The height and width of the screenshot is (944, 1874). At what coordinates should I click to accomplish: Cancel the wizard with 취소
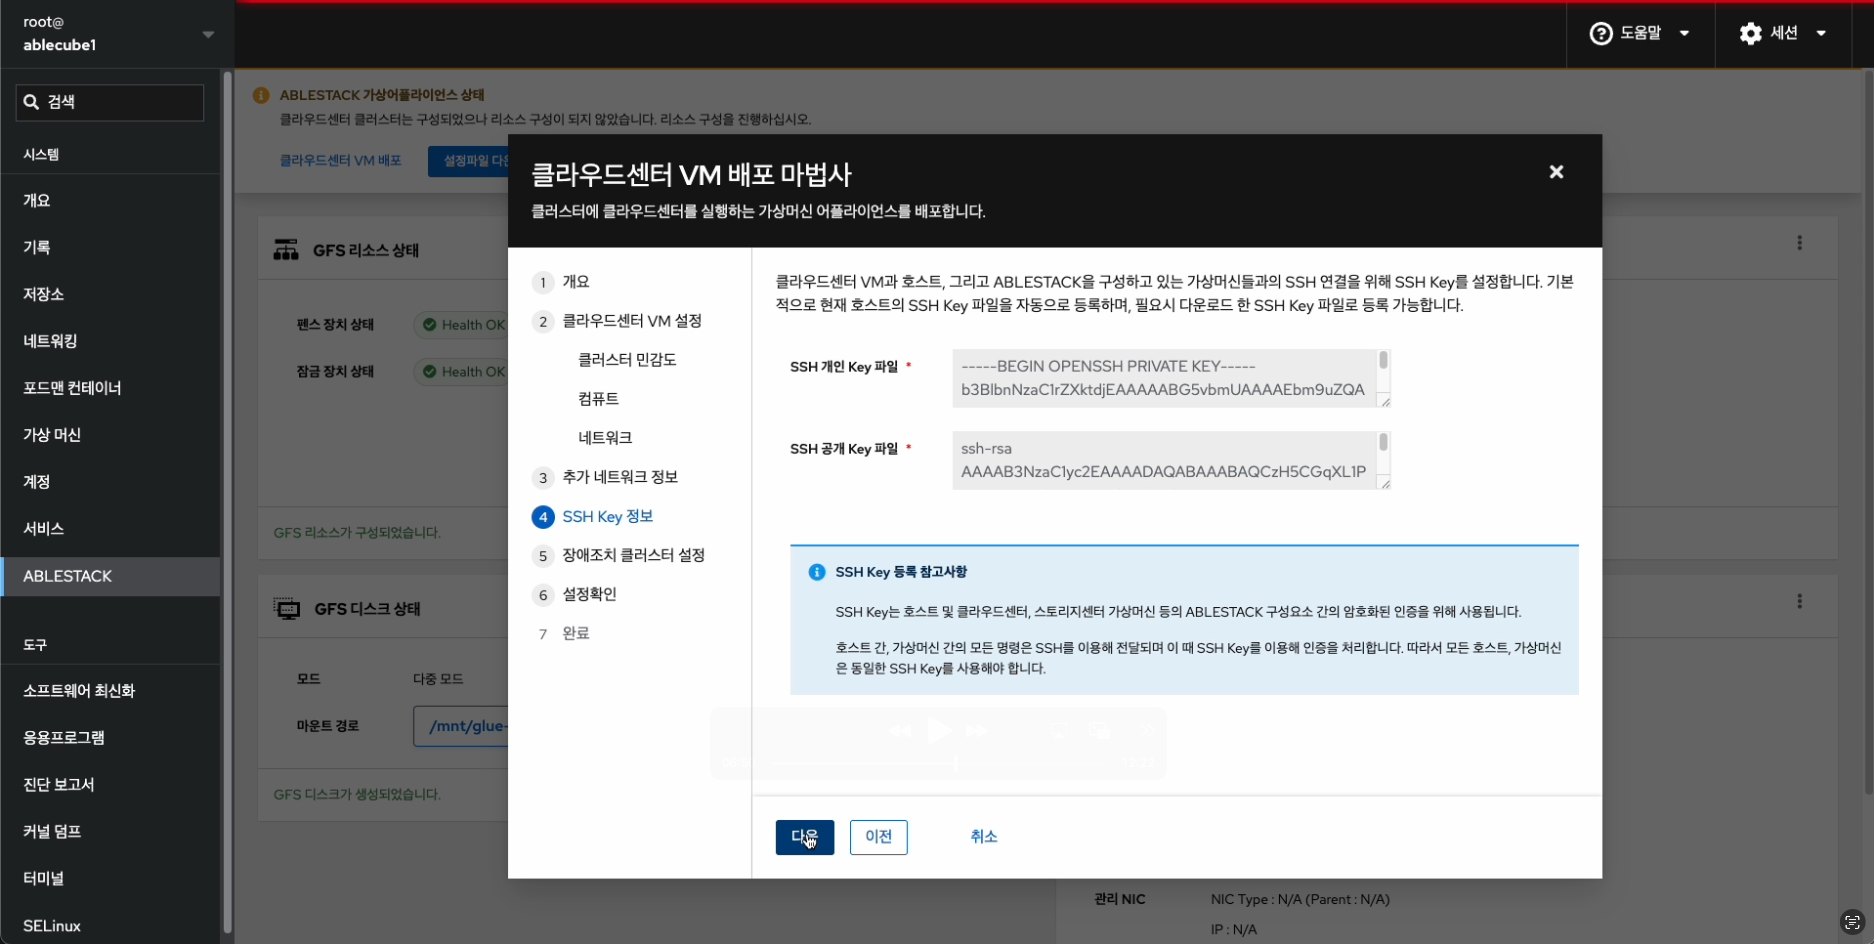pyautogui.click(x=983, y=837)
